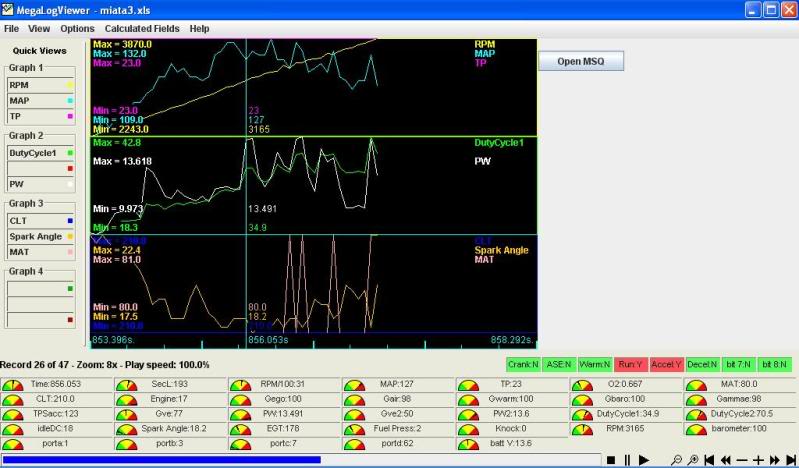Click the Spark Angle:18.2 gauge reading
The height and width of the screenshot is (468, 799).
[x=174, y=429]
